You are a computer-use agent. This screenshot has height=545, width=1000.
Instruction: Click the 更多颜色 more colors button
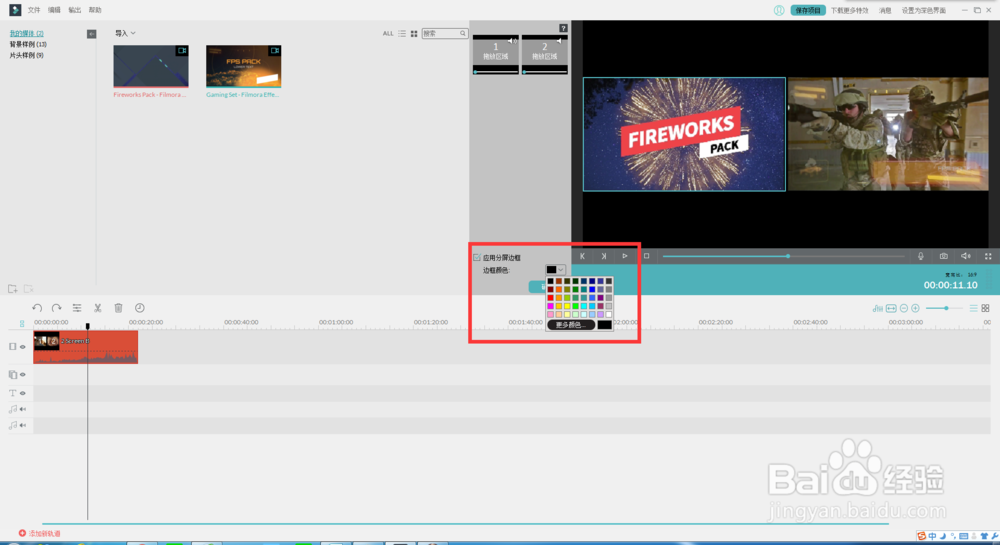tap(571, 325)
